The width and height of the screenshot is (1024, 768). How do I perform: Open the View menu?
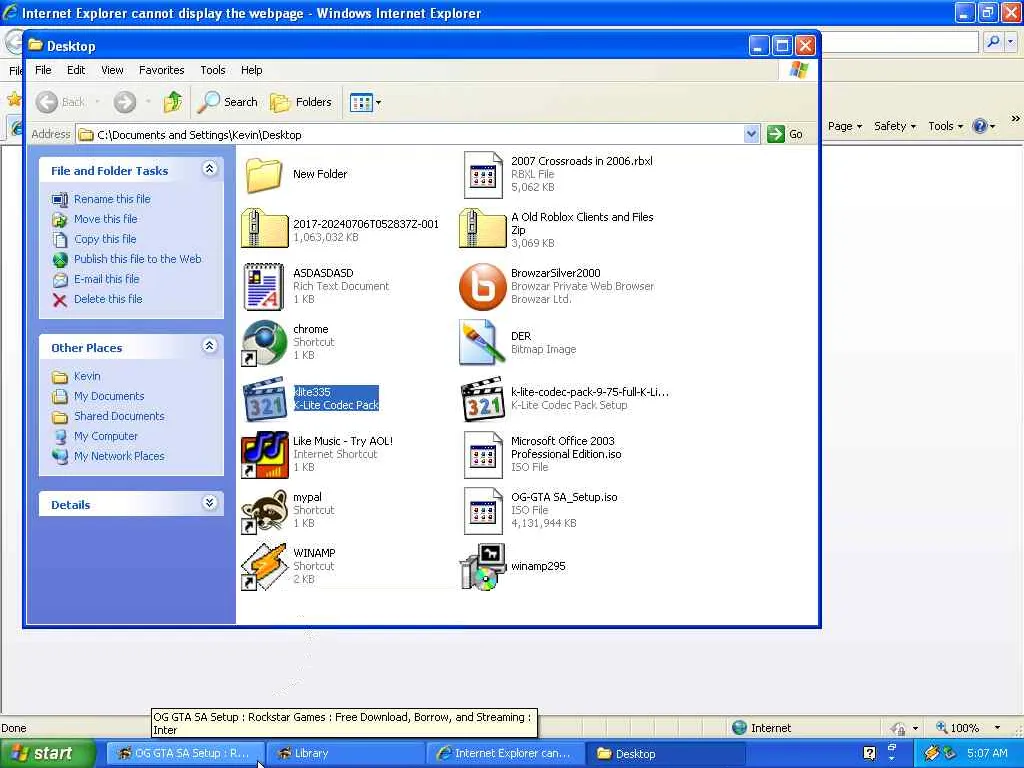pyautogui.click(x=112, y=70)
